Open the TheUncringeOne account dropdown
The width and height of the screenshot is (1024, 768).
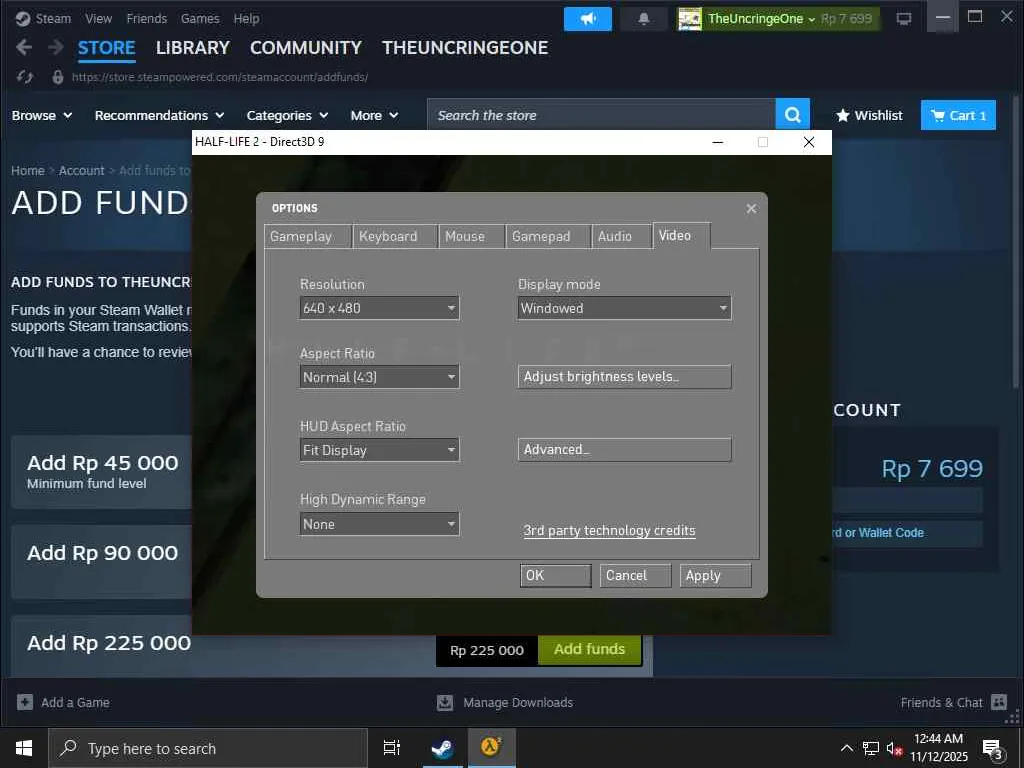pos(761,19)
